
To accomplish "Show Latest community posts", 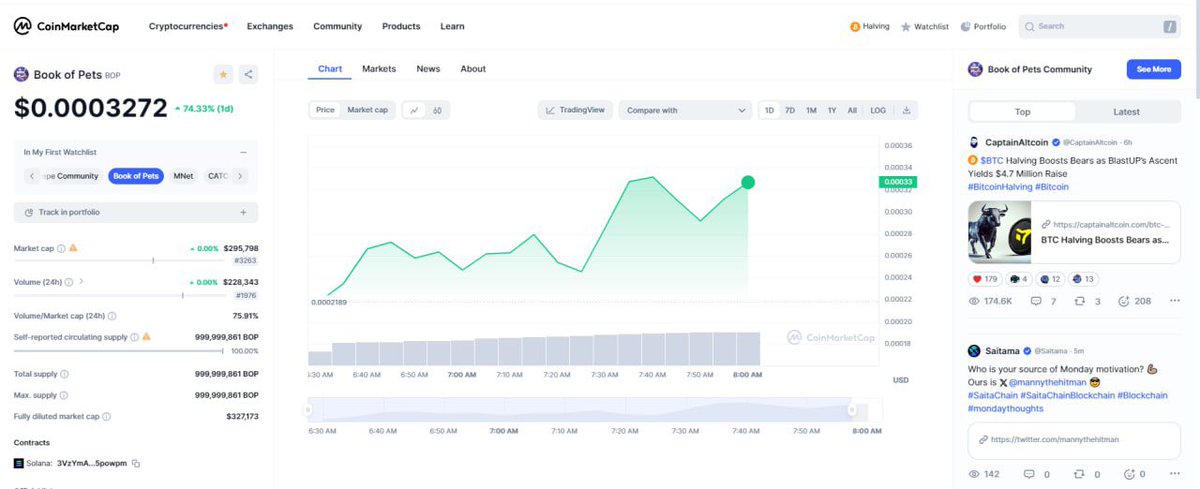I will (x=1126, y=112).
